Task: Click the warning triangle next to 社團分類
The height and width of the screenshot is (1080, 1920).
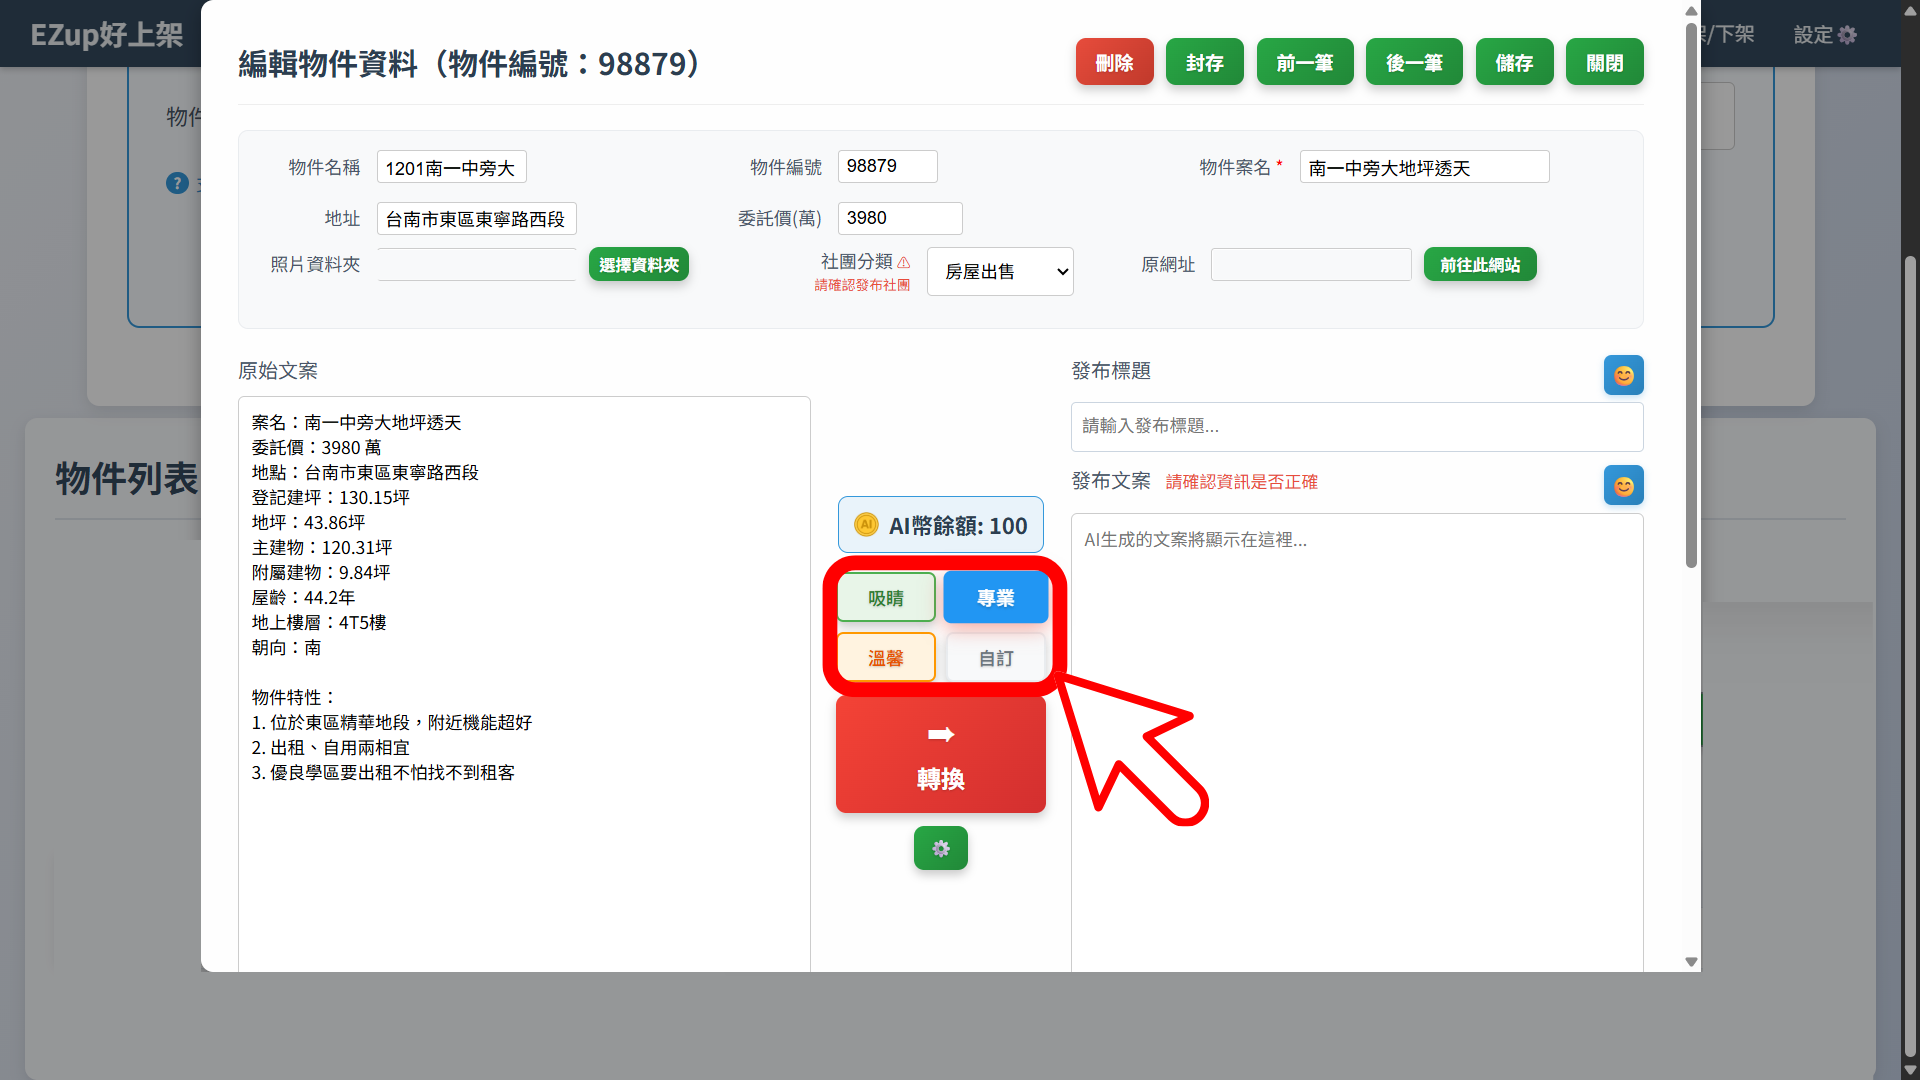Action: 904,262
